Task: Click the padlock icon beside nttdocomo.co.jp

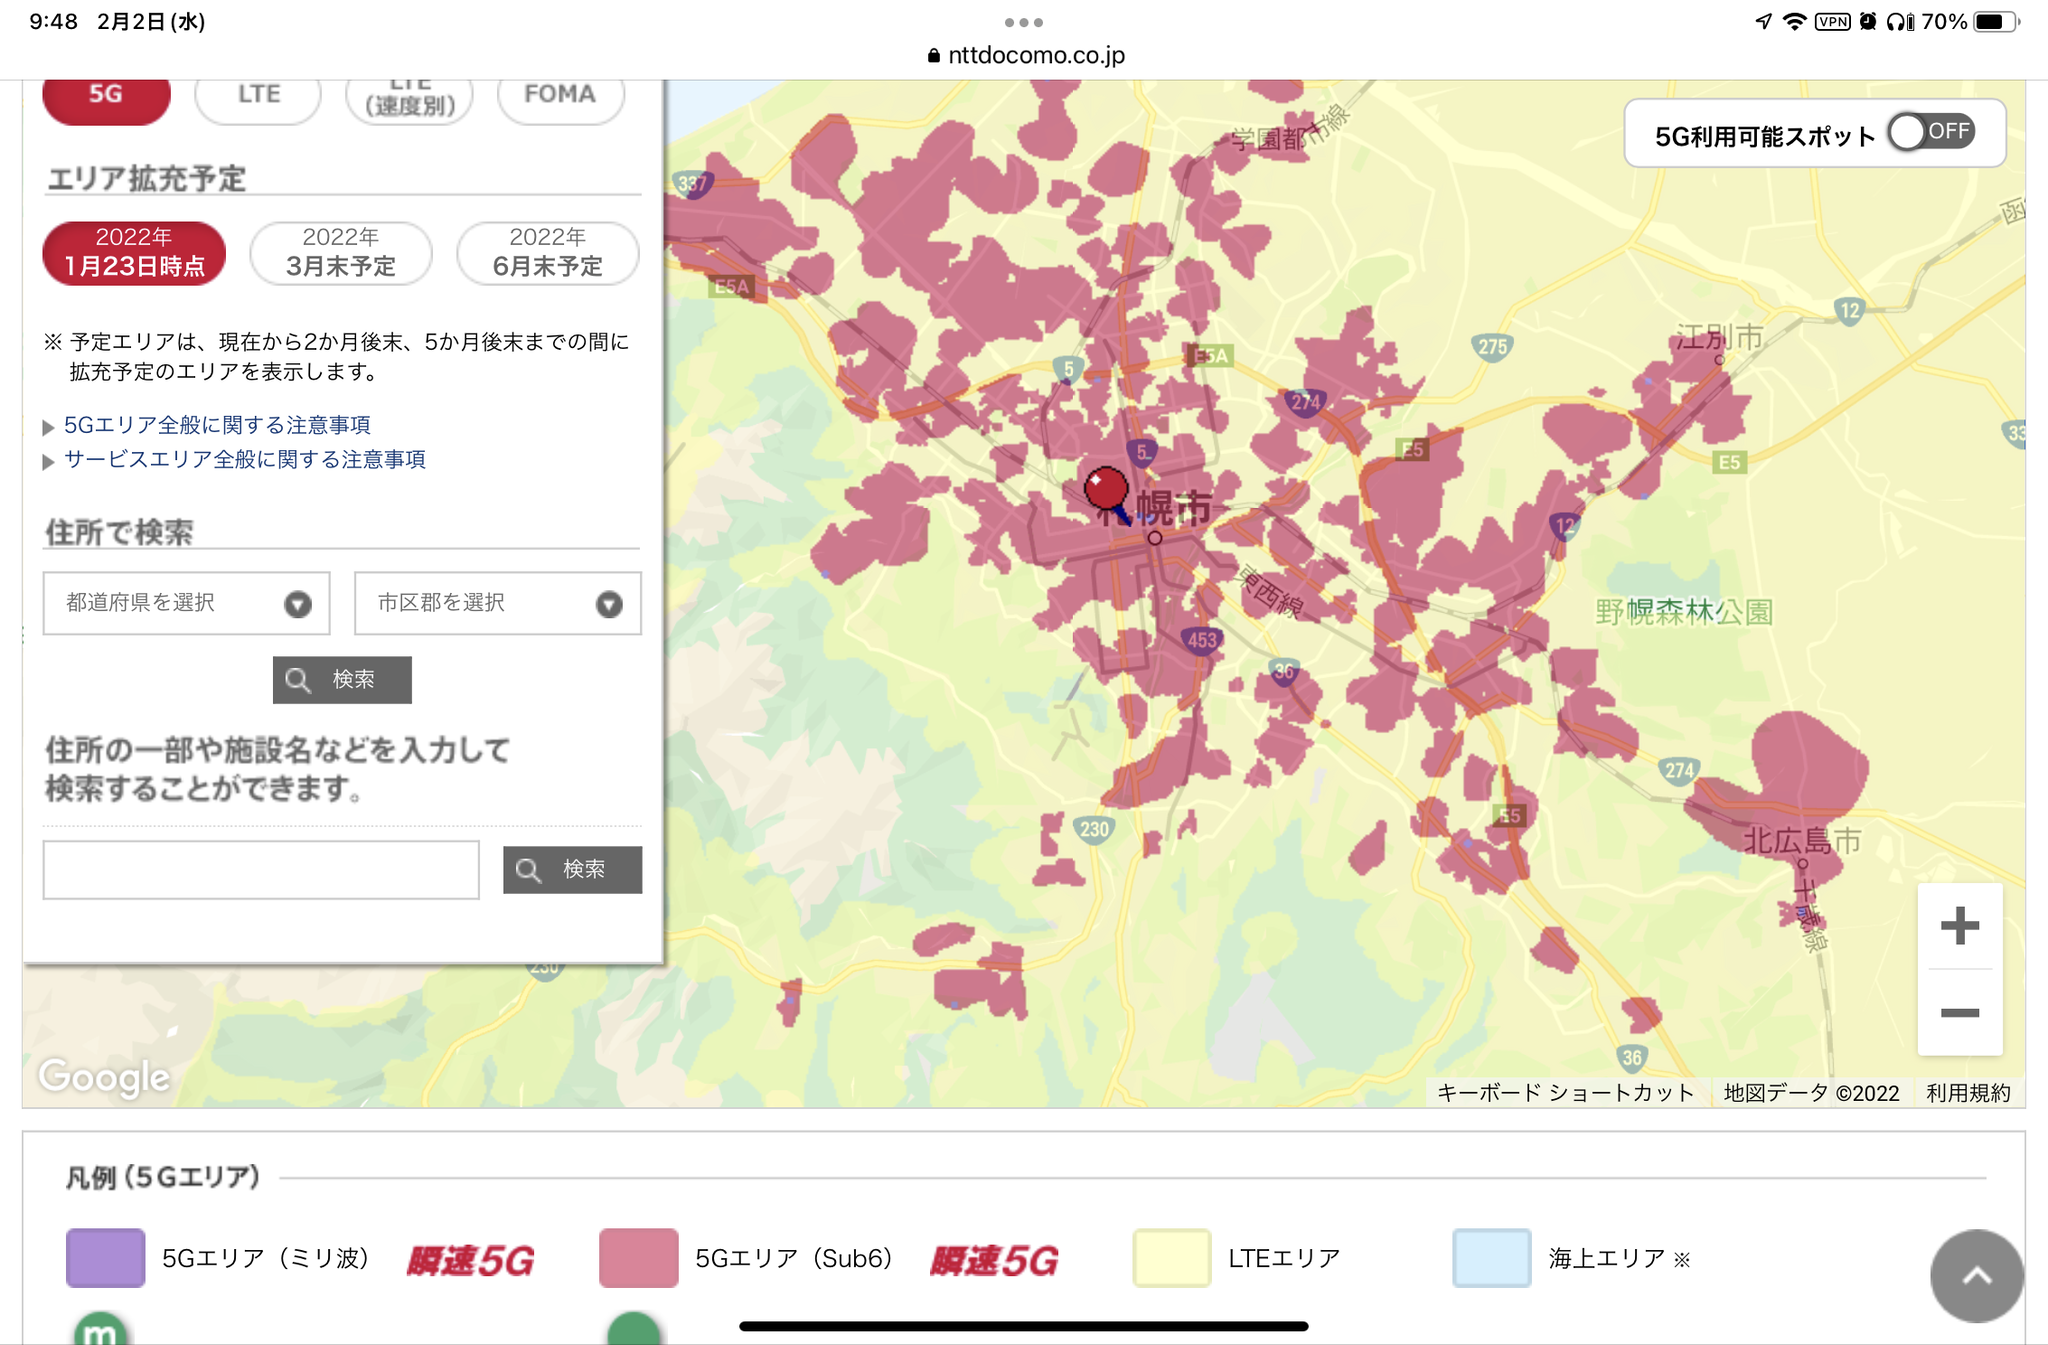Action: click(933, 56)
